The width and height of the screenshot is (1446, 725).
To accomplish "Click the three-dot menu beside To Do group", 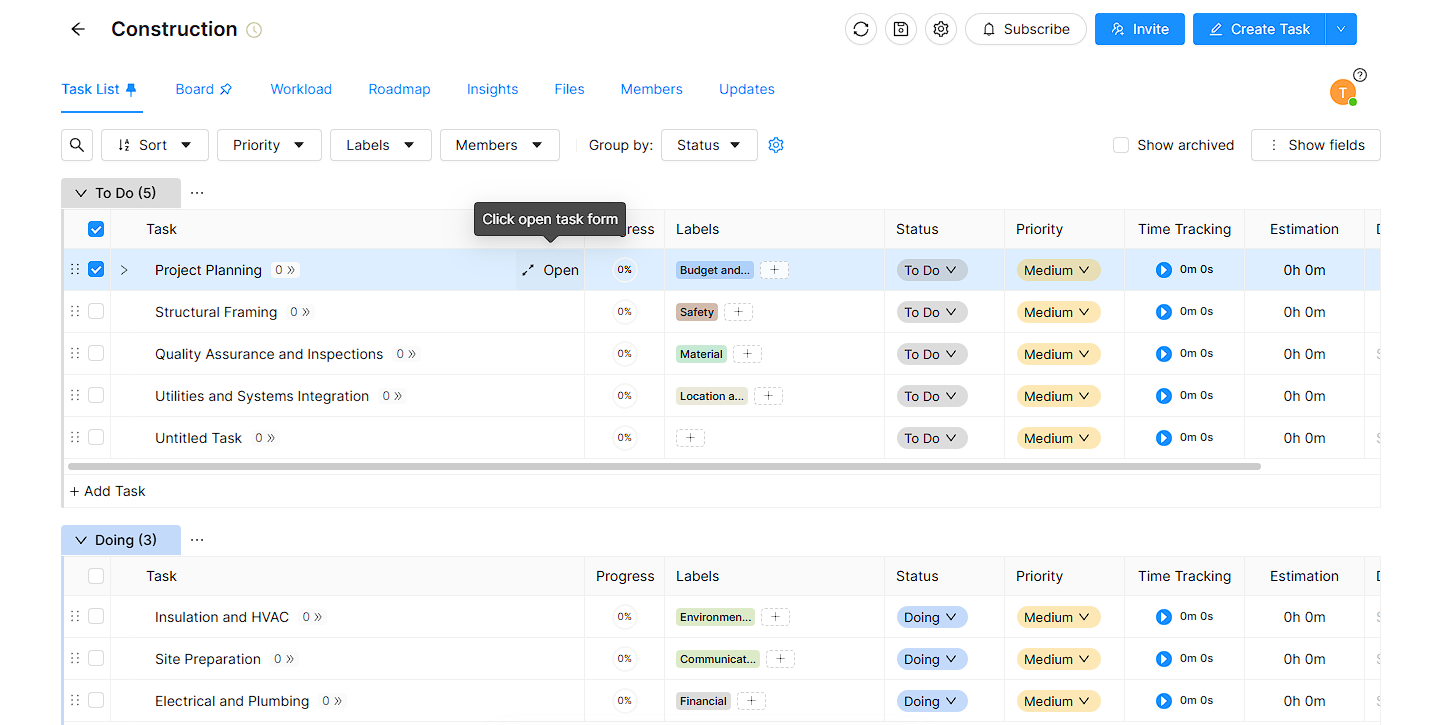I will click(x=197, y=193).
